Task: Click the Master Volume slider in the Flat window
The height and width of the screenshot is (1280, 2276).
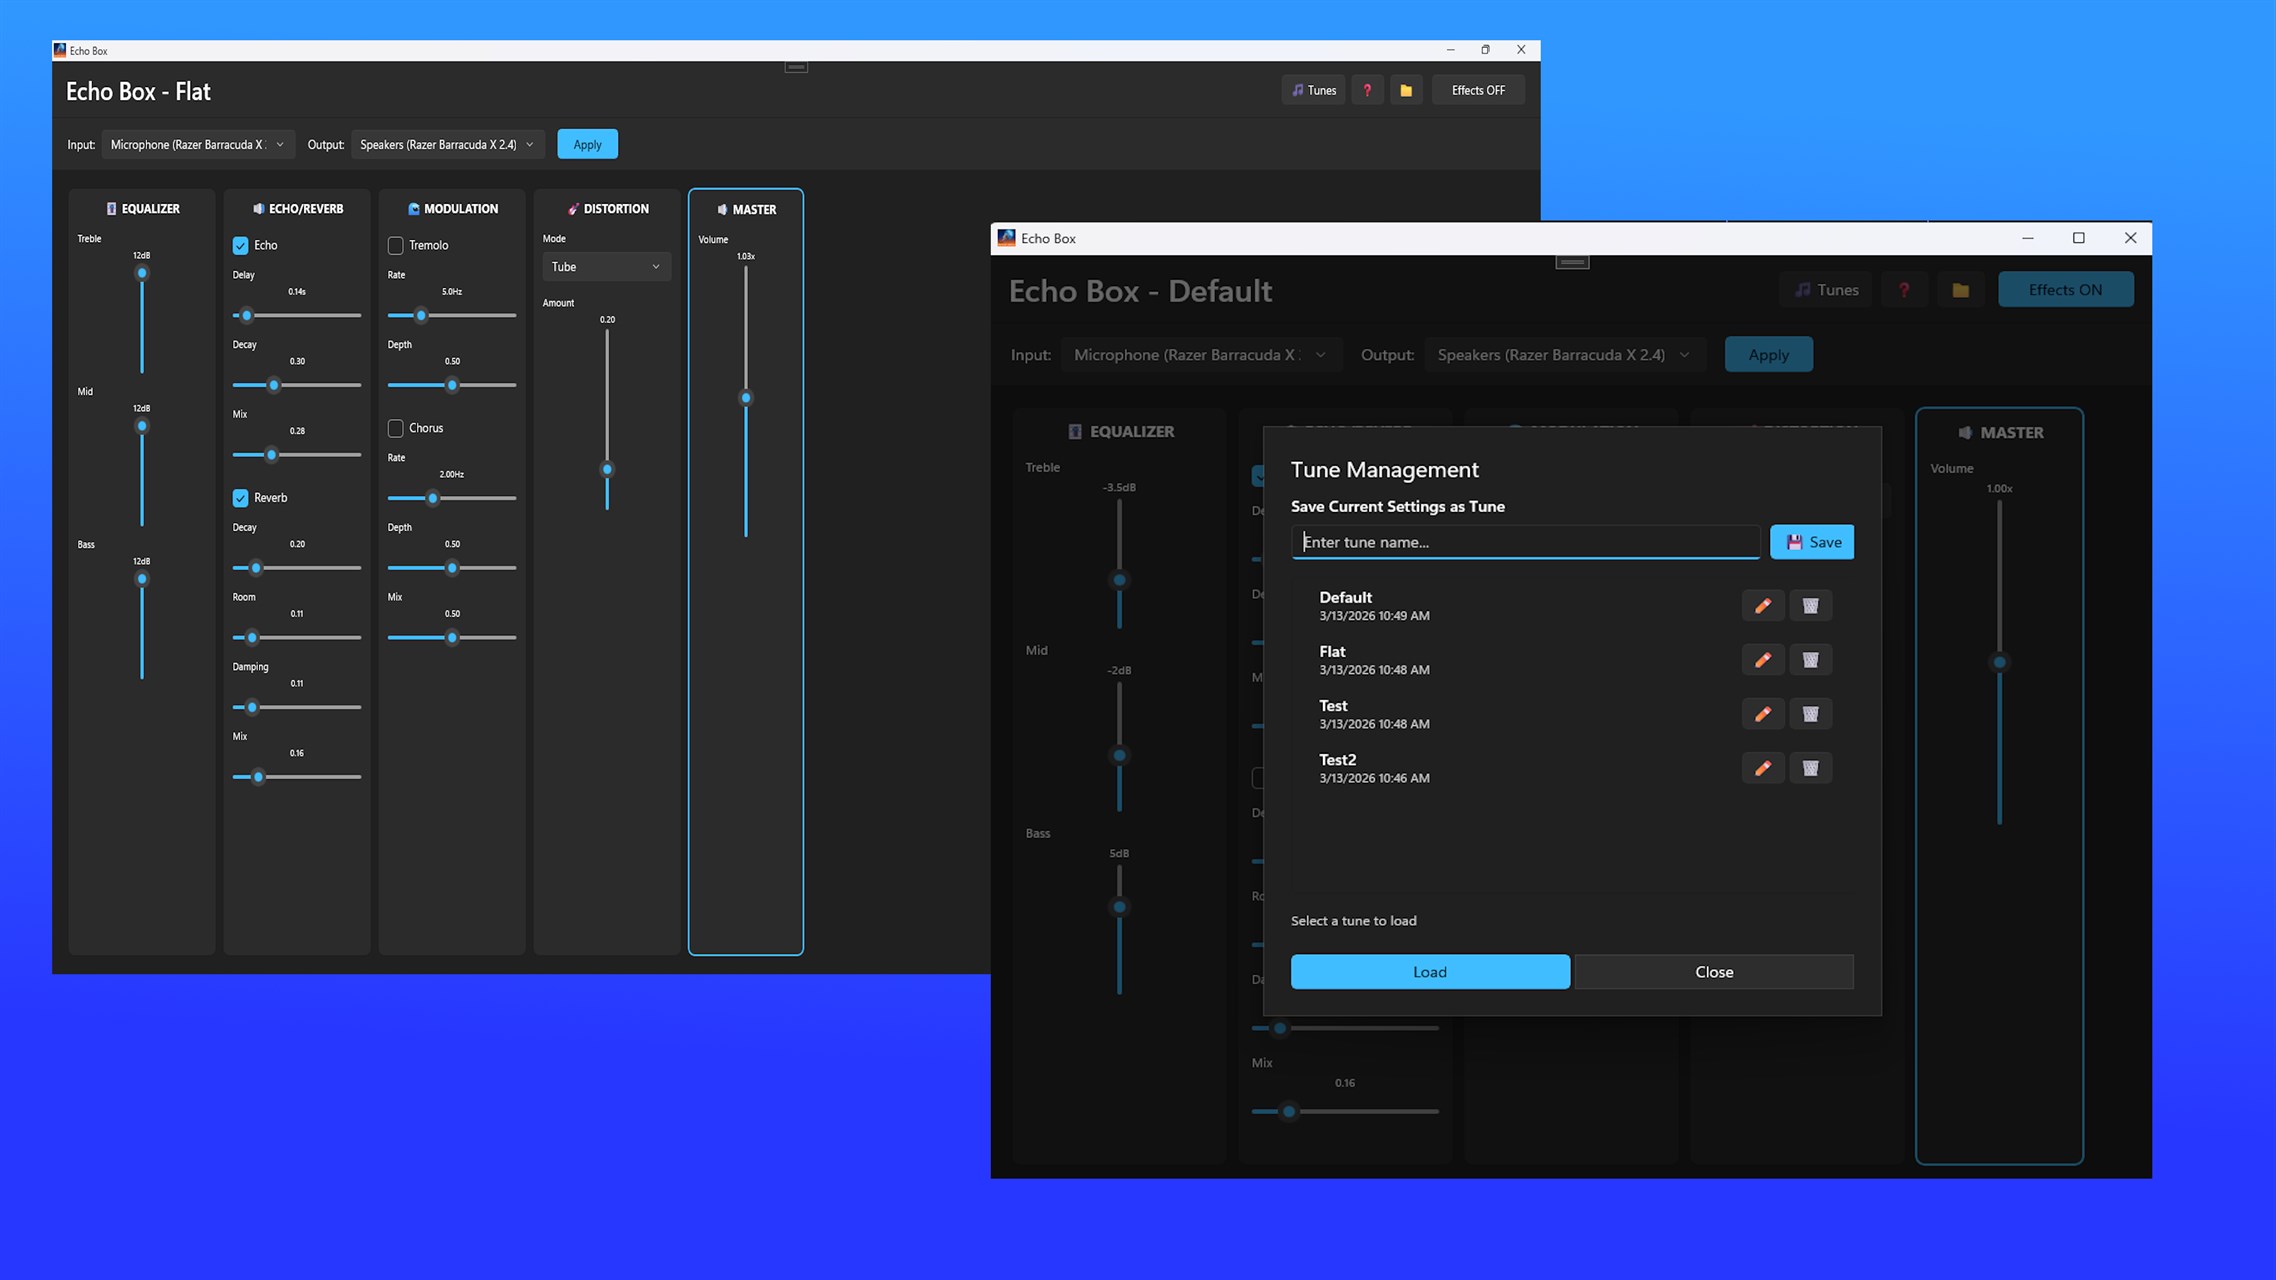Action: click(746, 401)
